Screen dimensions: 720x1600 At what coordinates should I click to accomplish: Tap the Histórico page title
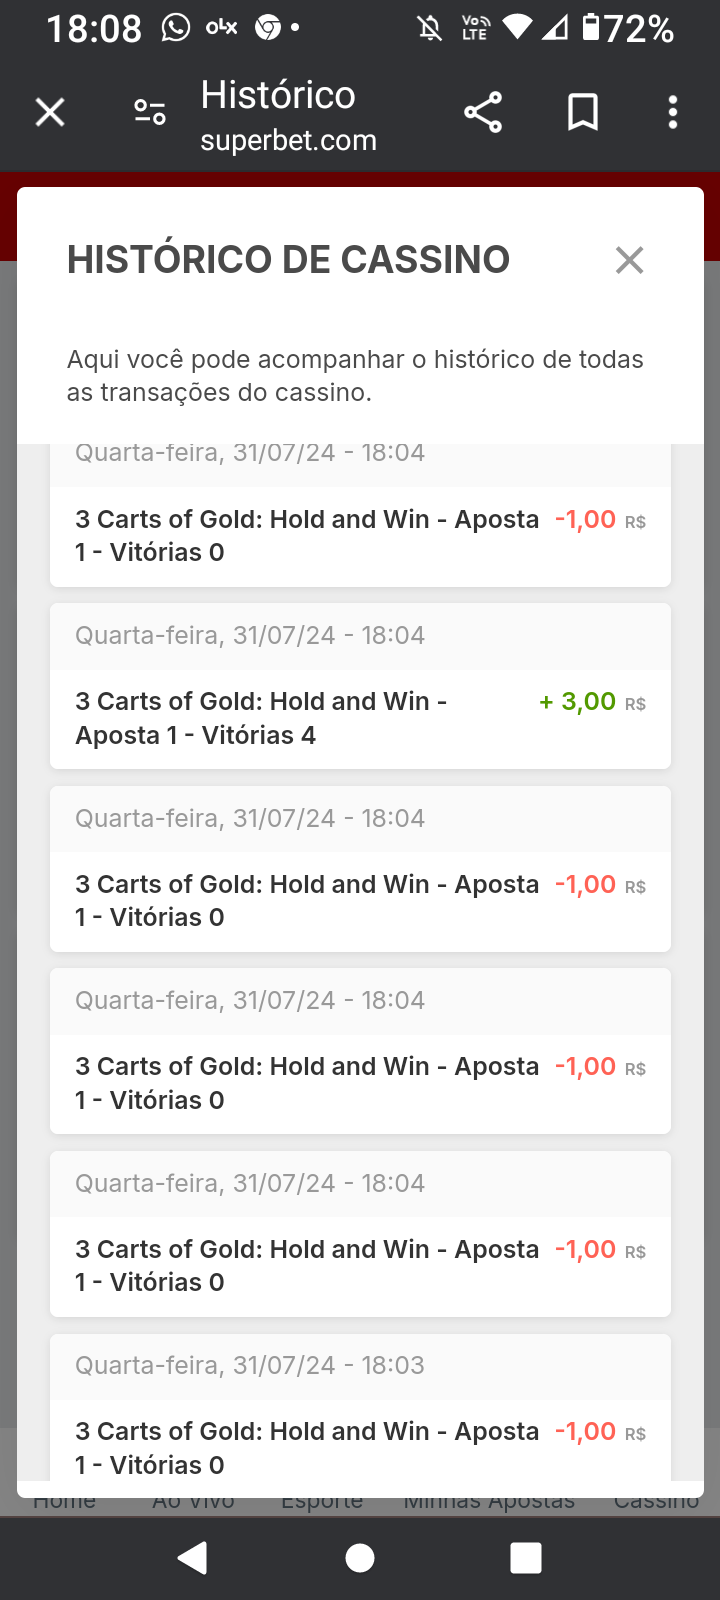278,95
